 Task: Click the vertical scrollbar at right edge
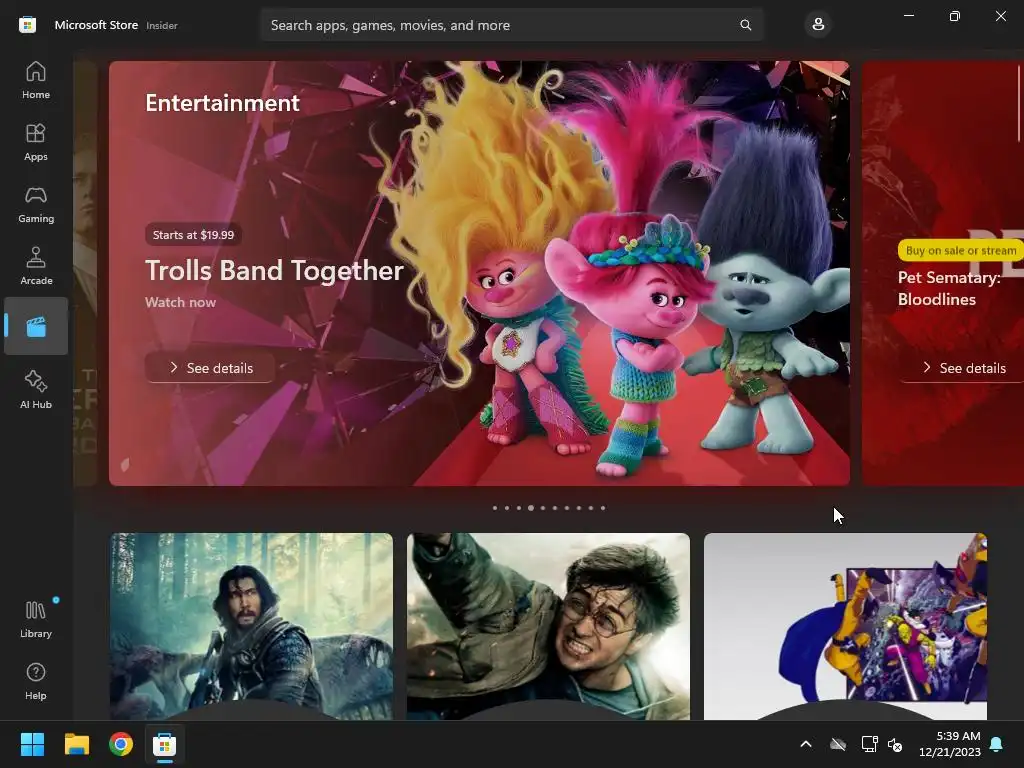[1019, 103]
